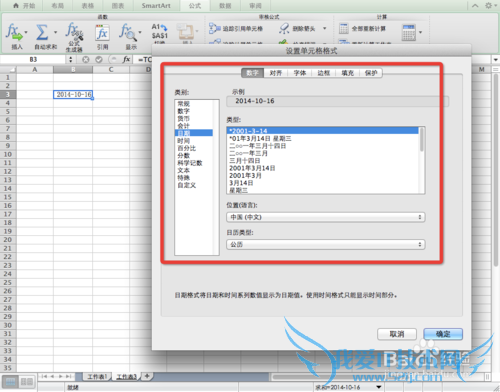This screenshot has width=500, height=392.
Task: Open the SmartArt ribbon tab
Action: tap(156, 6)
